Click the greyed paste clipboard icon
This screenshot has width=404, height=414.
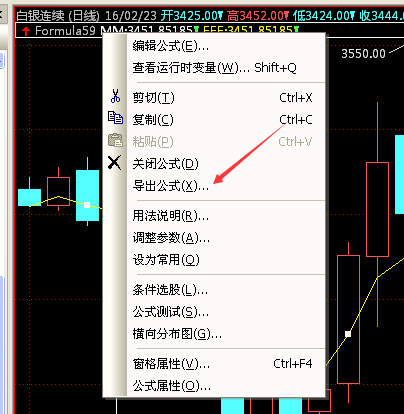point(115,140)
